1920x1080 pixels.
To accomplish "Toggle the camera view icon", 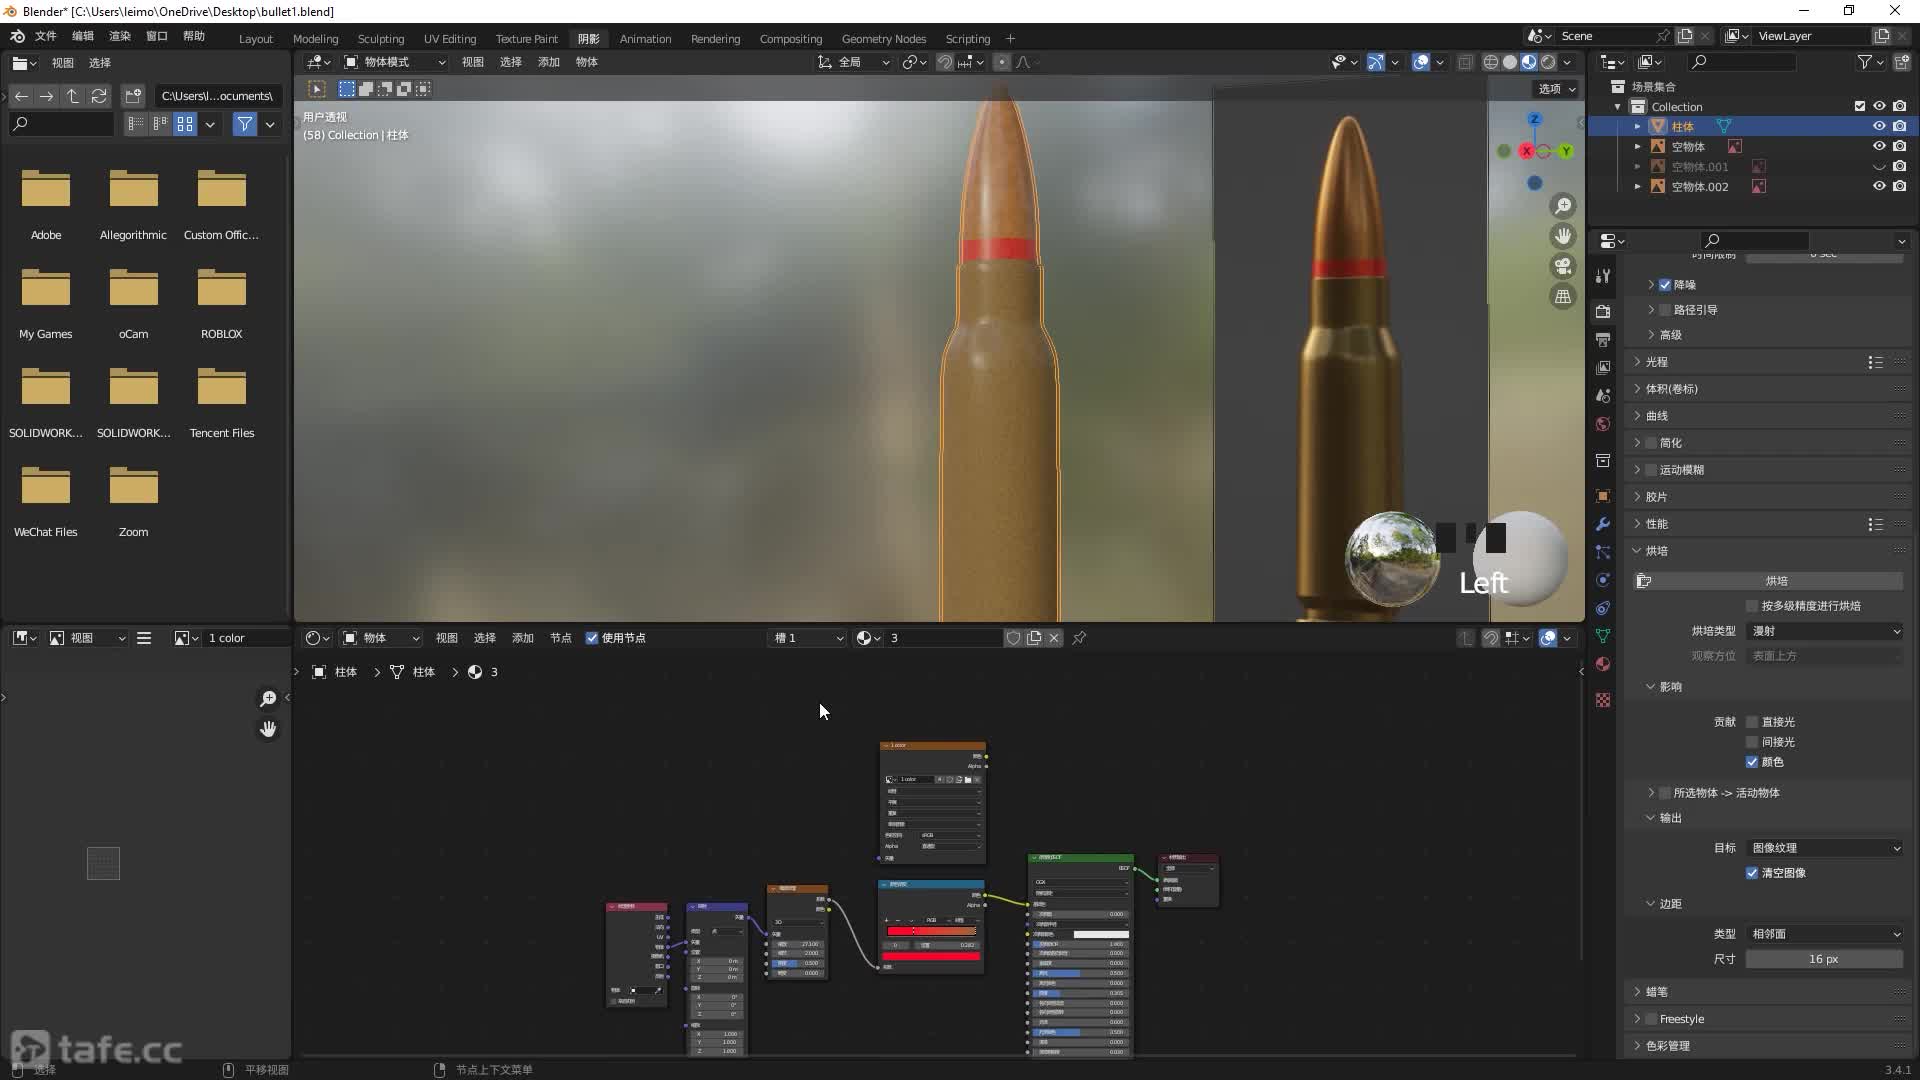I will (x=1563, y=266).
